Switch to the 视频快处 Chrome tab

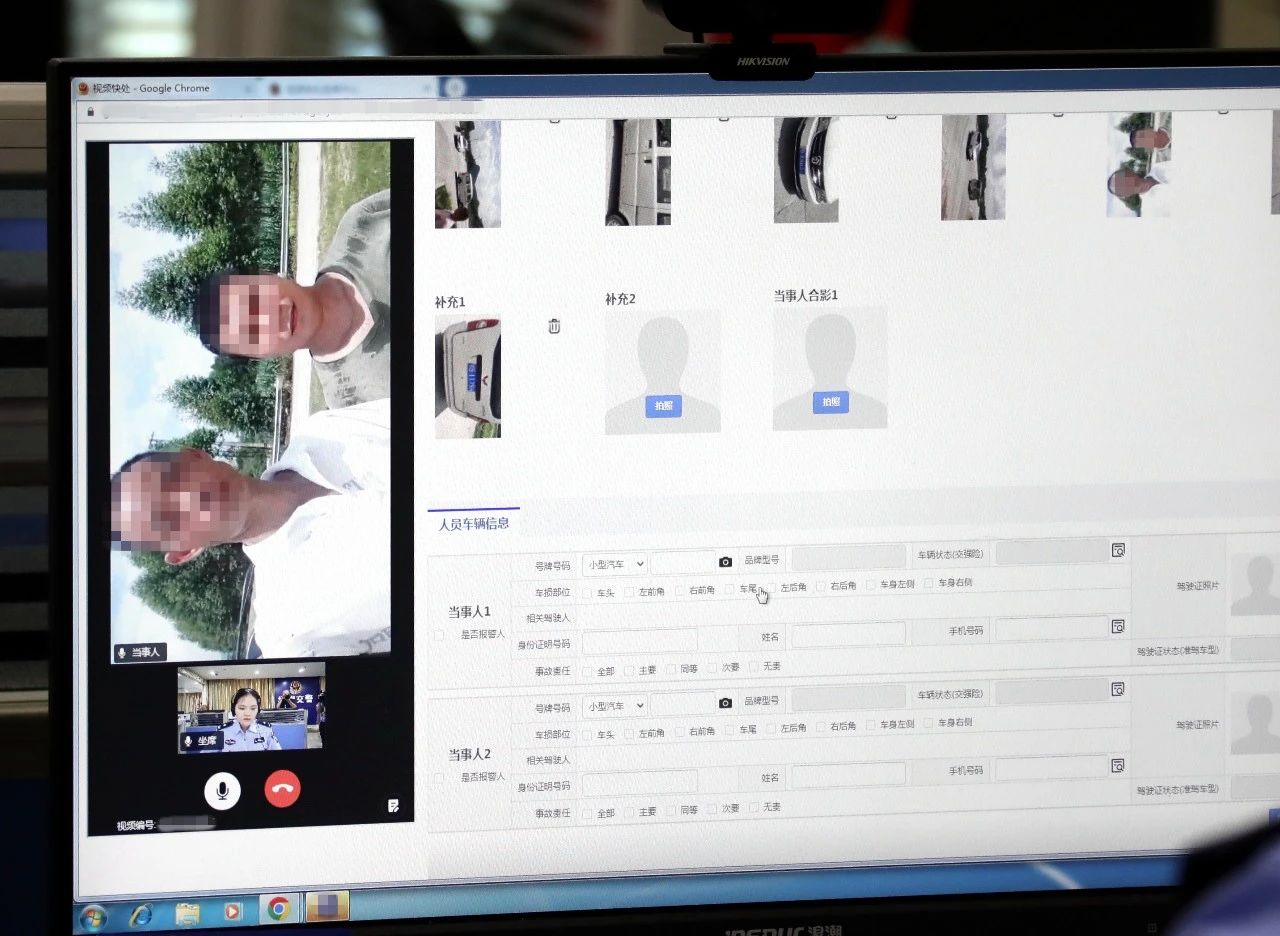pos(158,88)
